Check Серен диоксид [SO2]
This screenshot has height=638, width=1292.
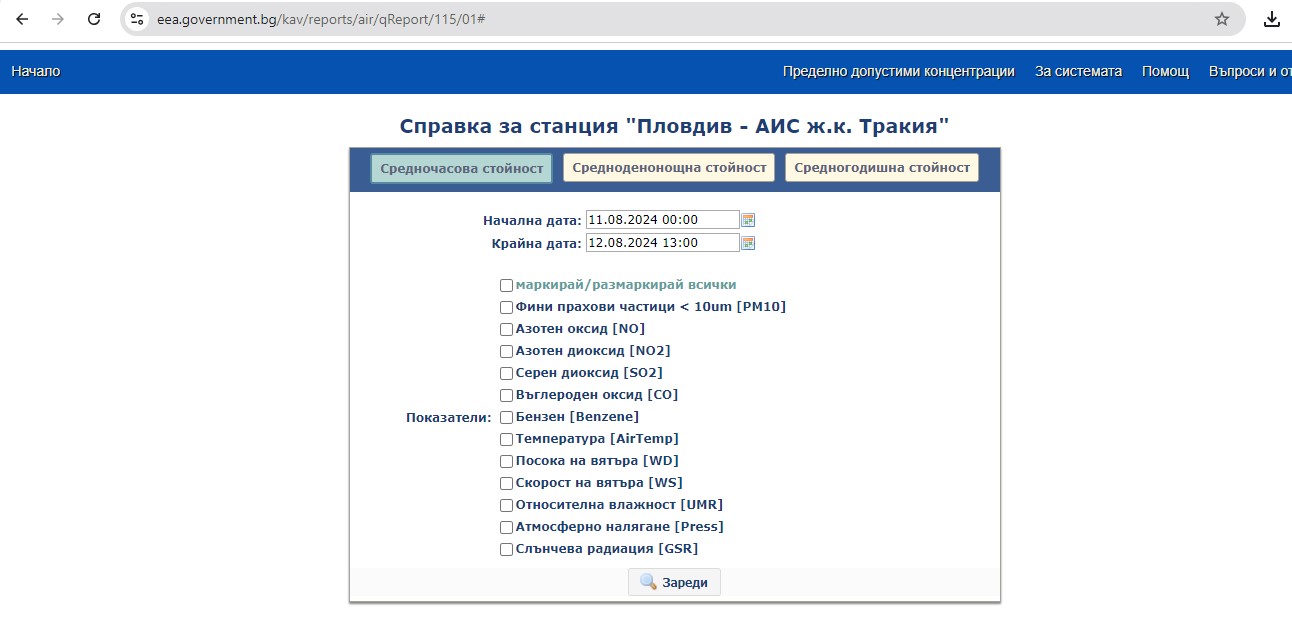[506, 374]
